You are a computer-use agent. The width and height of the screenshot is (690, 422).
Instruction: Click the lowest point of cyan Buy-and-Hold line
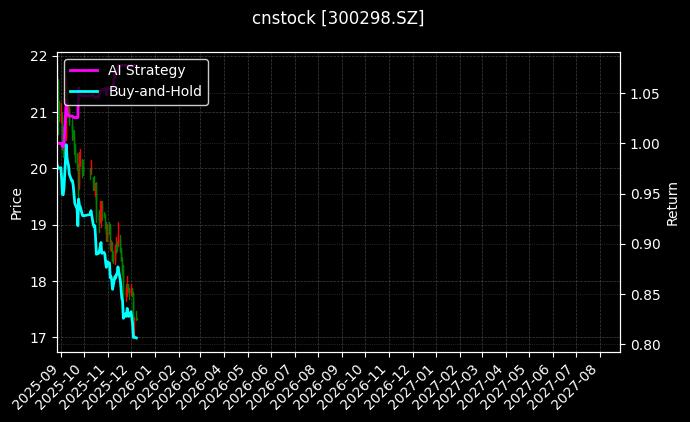pyautogui.click(x=135, y=338)
